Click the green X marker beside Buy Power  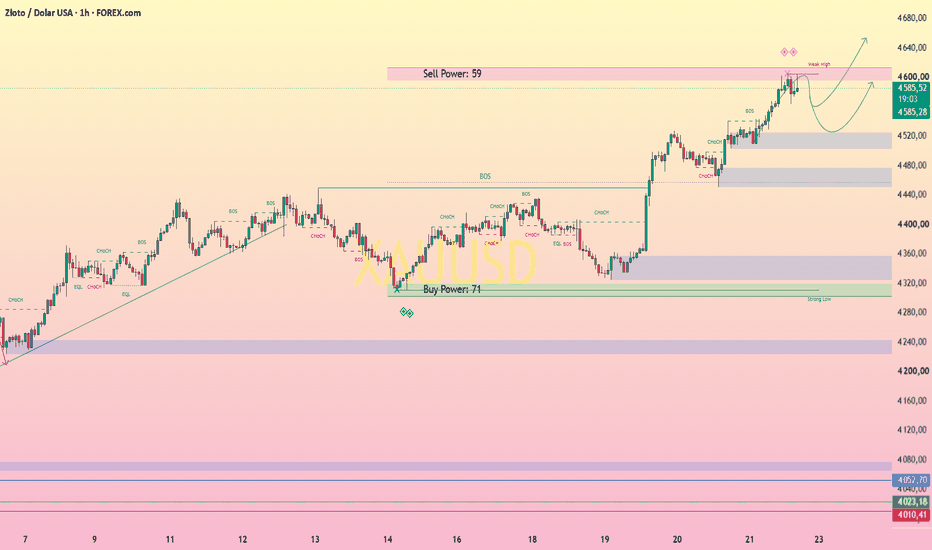(x=397, y=289)
